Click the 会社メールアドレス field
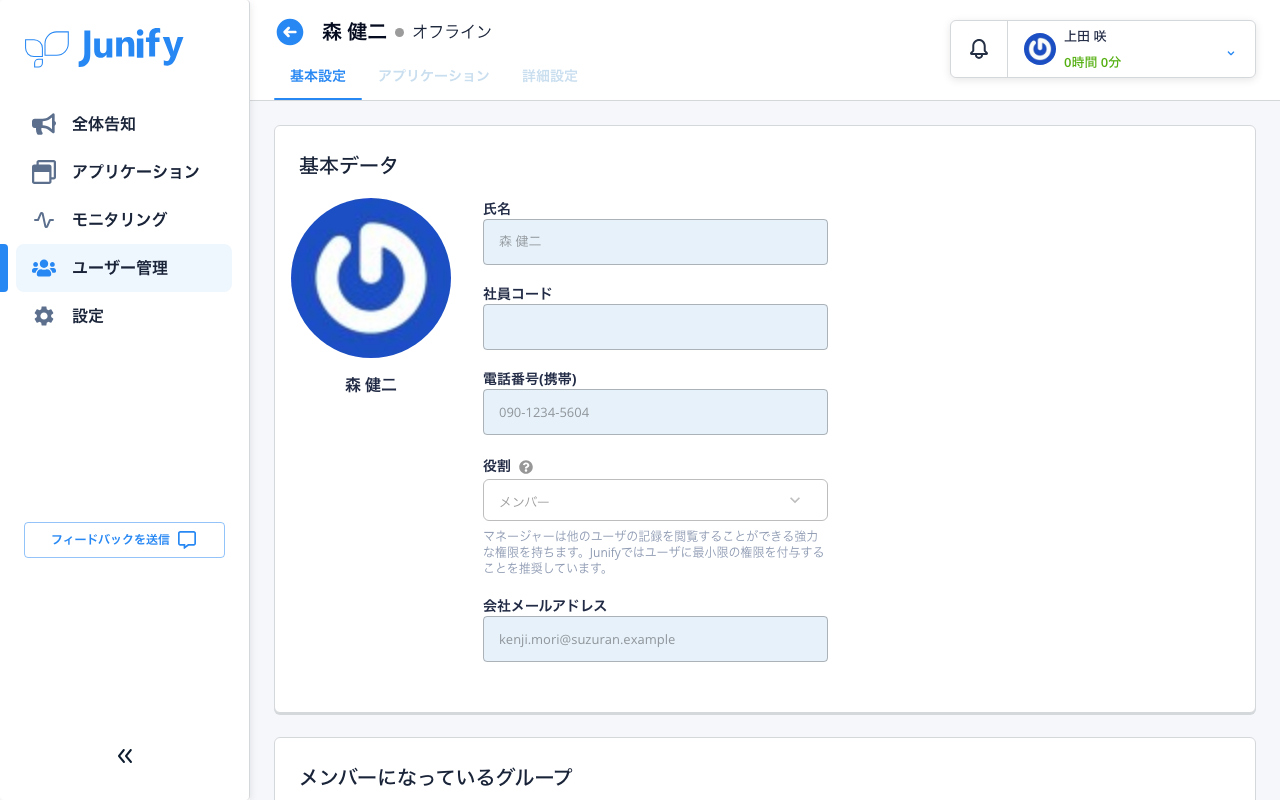 point(655,639)
